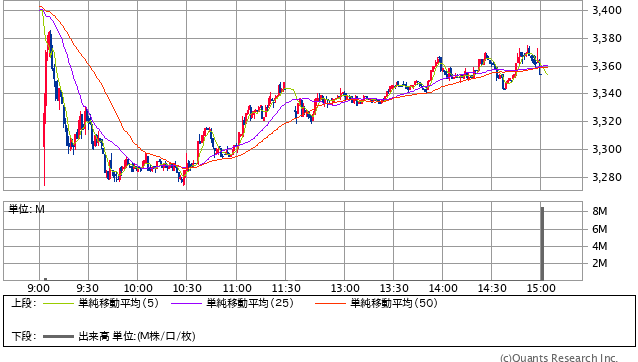Viewport: 638px width, 362px height.
Task: Click the 単位: M volume unit label
Action: click(x=27, y=209)
